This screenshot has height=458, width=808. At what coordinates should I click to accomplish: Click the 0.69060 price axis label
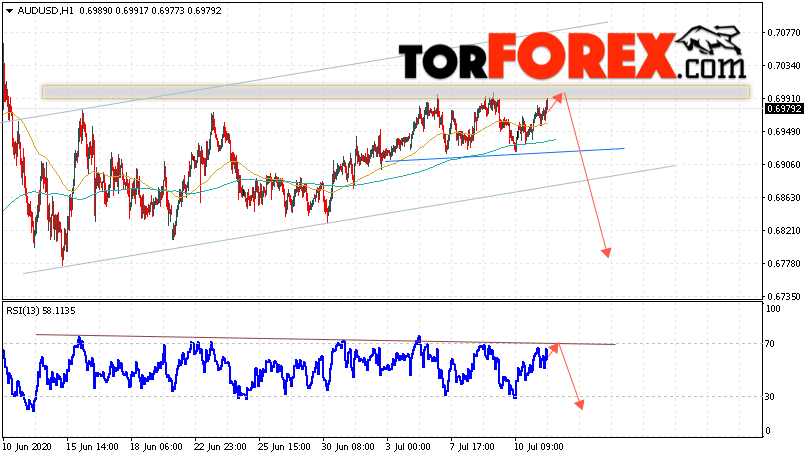[x=784, y=164]
